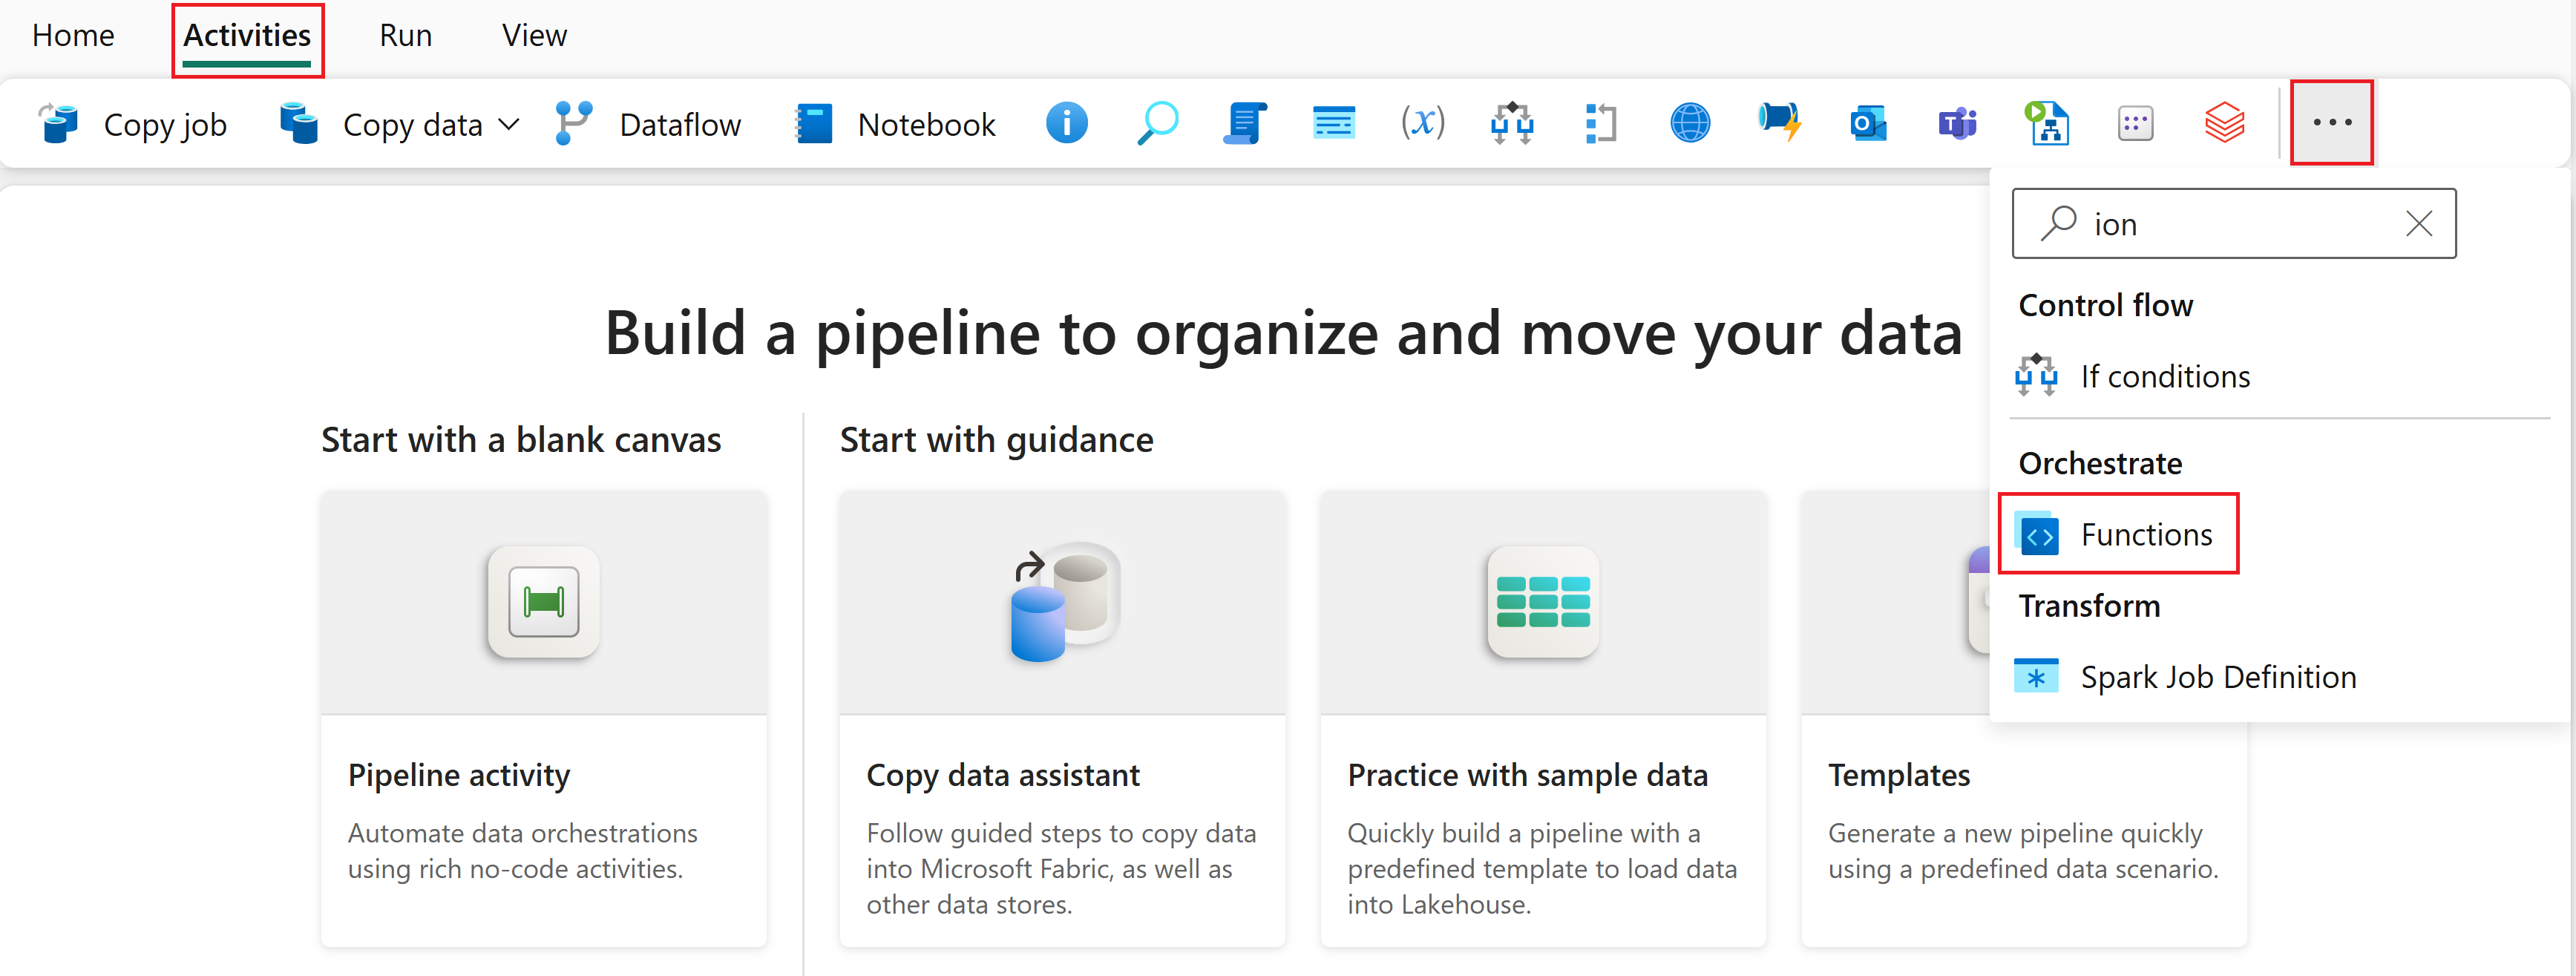Add a Notebook activity
Viewport: 2576px width, 976px height.
click(895, 125)
